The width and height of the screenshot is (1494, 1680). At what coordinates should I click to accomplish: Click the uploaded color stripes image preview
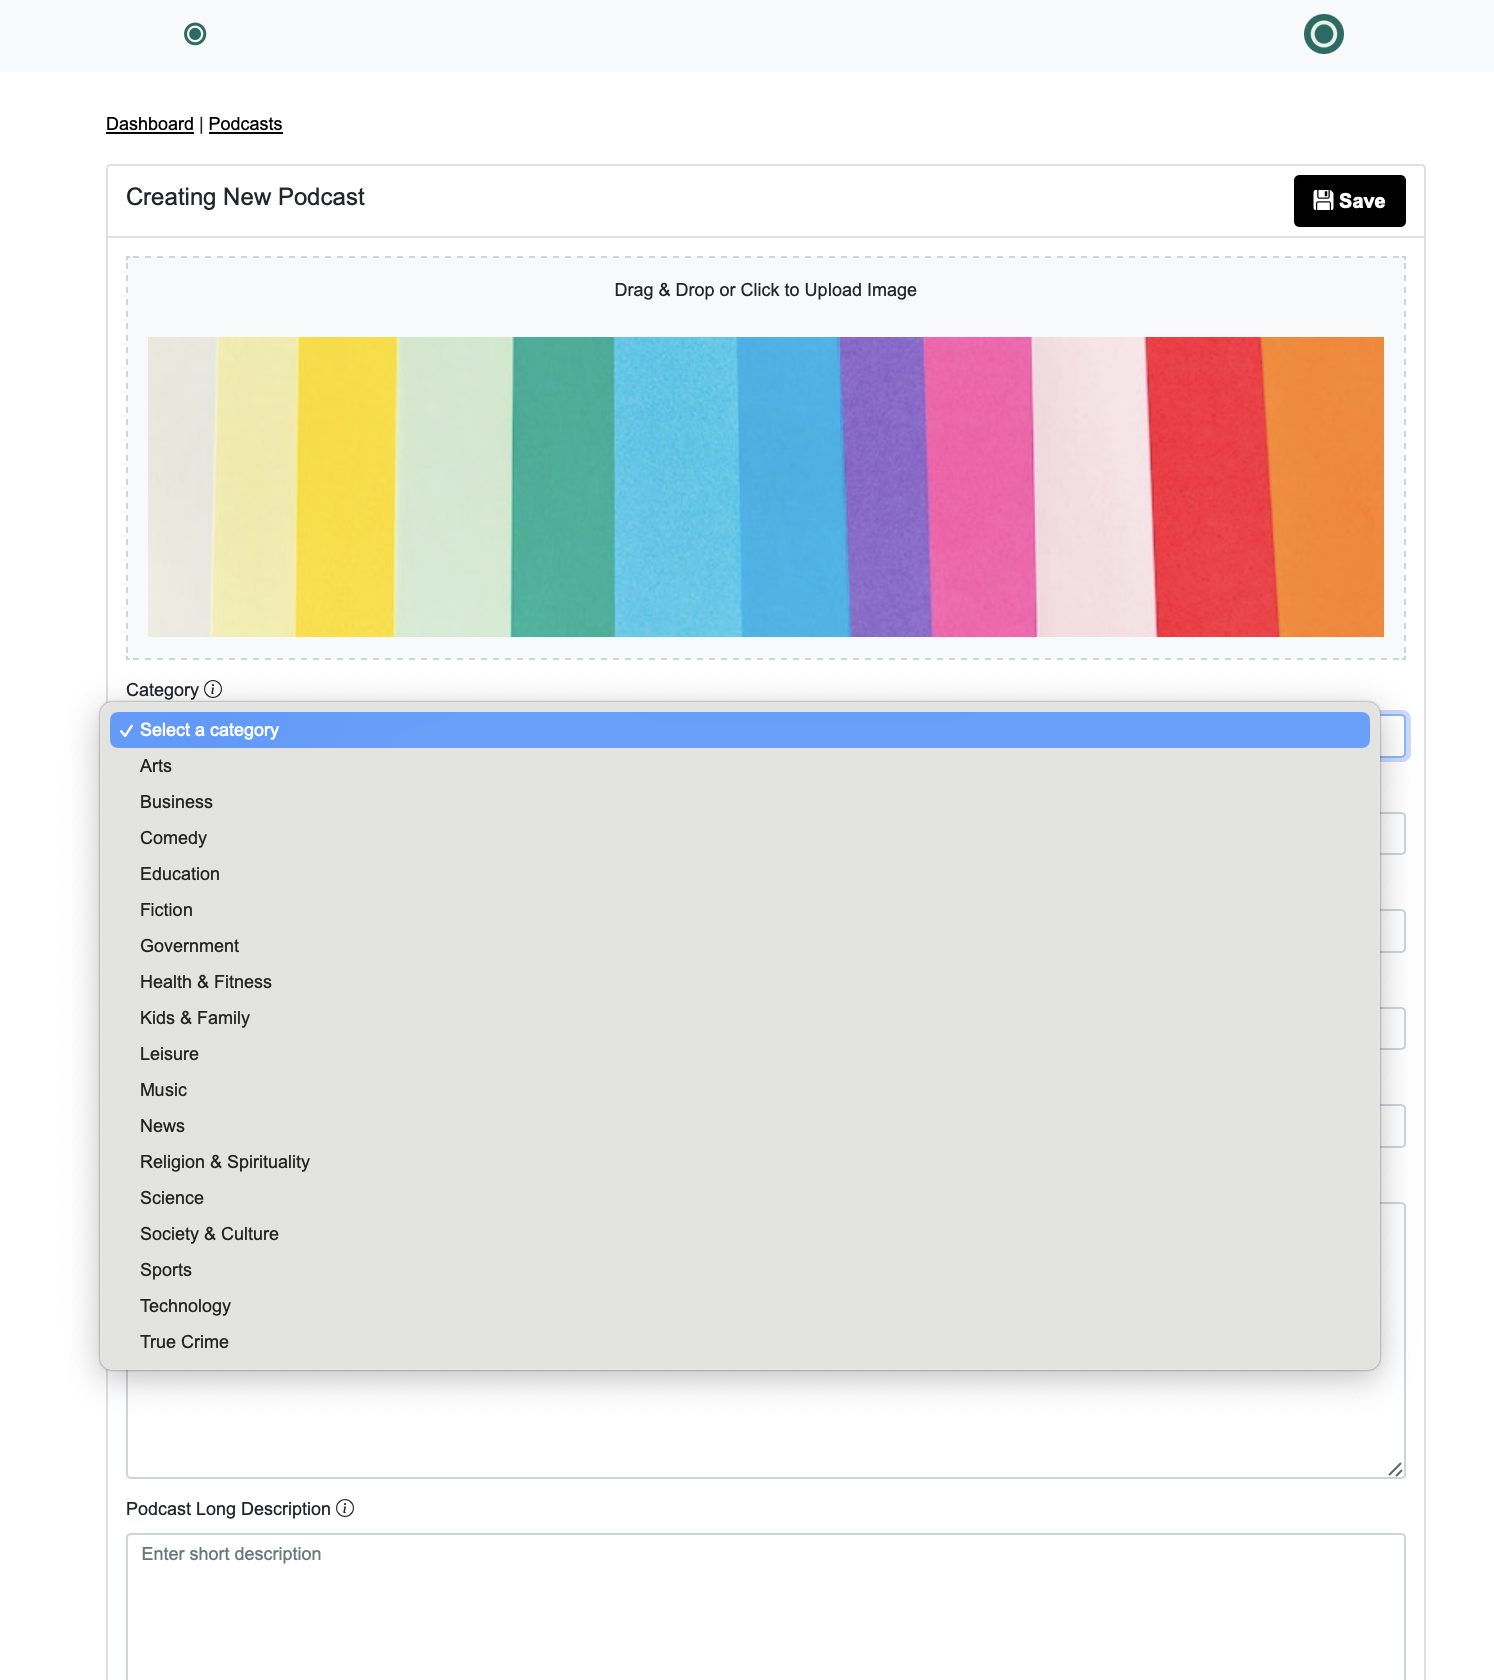point(766,487)
